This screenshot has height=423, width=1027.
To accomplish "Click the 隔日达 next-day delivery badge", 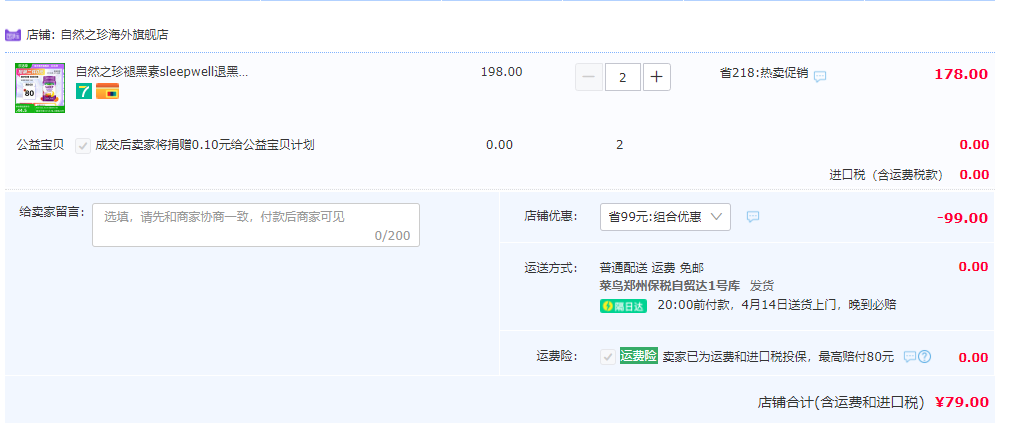I will pyautogui.click(x=624, y=306).
